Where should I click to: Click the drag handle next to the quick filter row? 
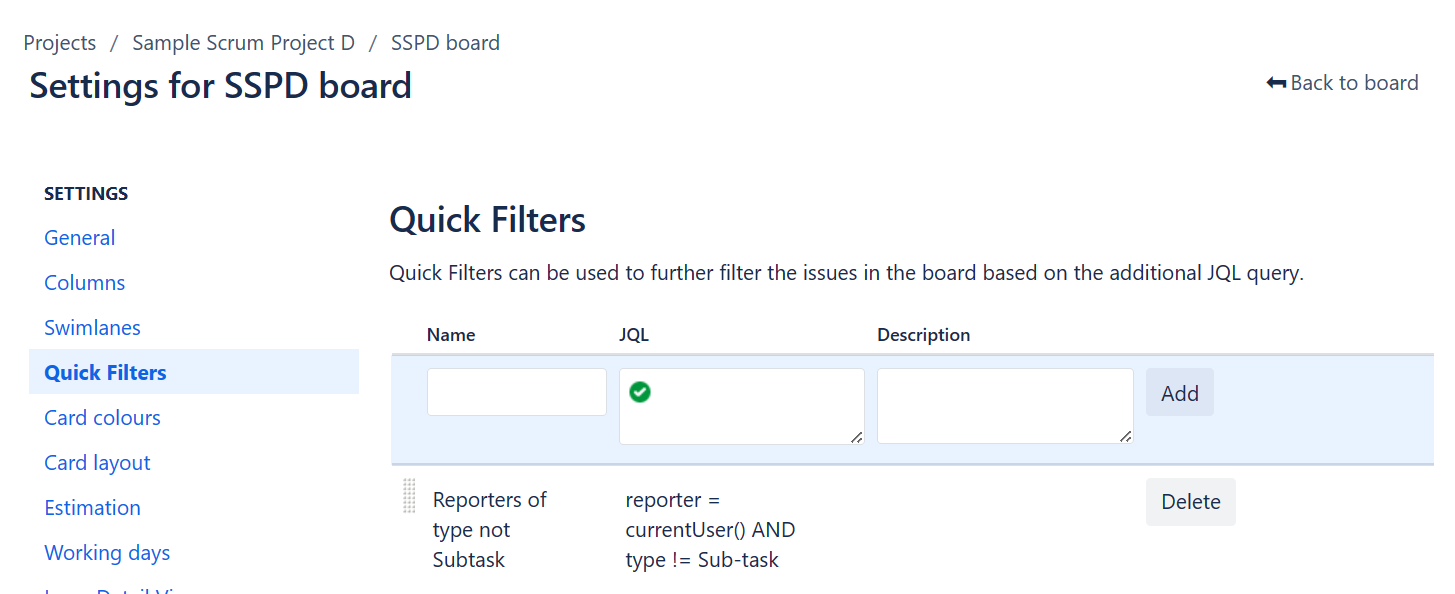[x=408, y=495]
